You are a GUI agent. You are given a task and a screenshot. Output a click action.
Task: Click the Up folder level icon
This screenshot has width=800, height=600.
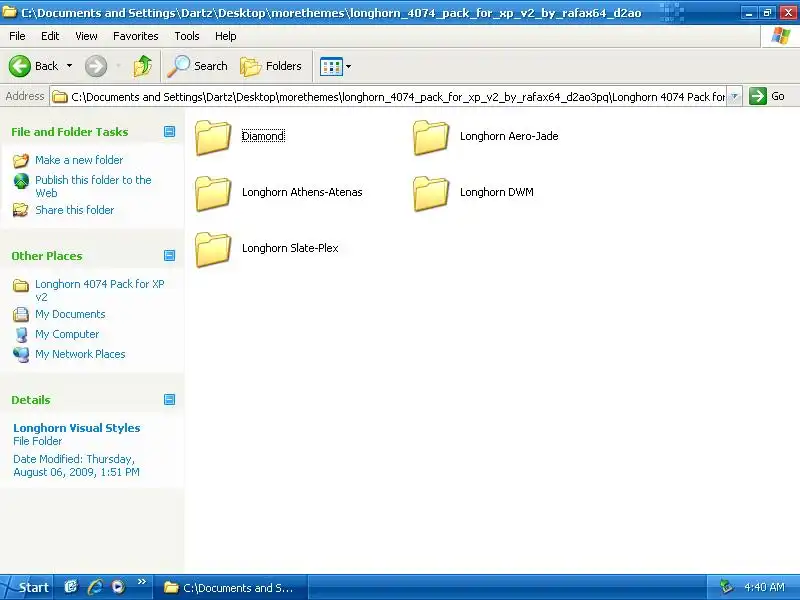coord(143,66)
